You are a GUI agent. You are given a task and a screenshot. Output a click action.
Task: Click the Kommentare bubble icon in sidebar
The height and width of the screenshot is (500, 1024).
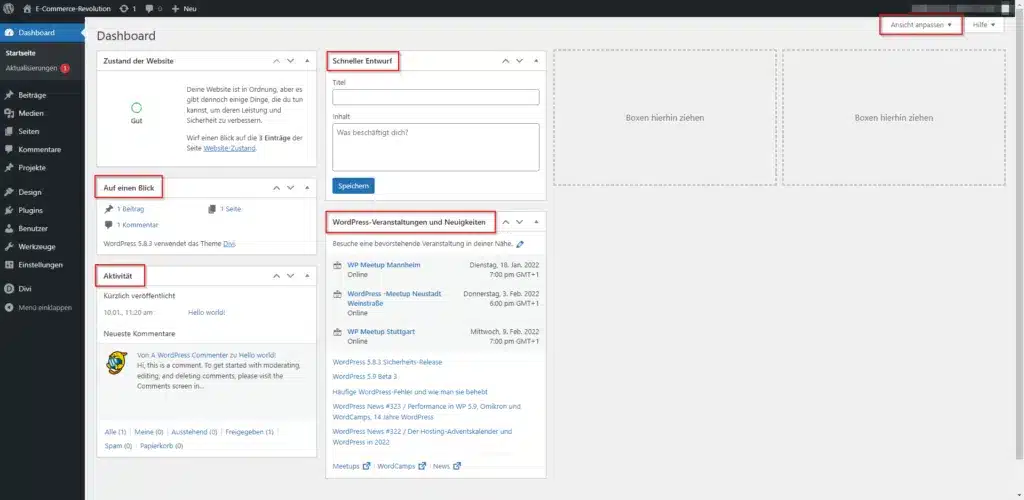pos(8,149)
